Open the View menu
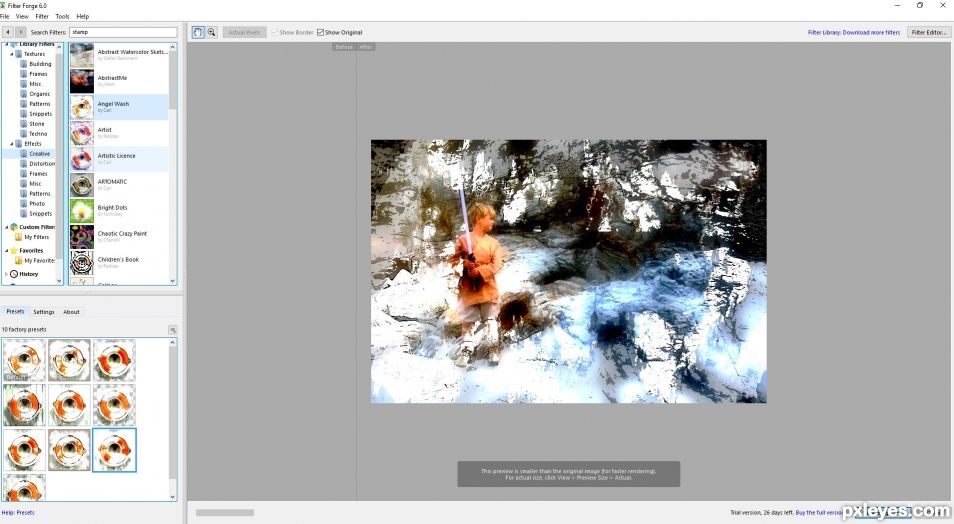This screenshot has height=524, width=954. (22, 16)
